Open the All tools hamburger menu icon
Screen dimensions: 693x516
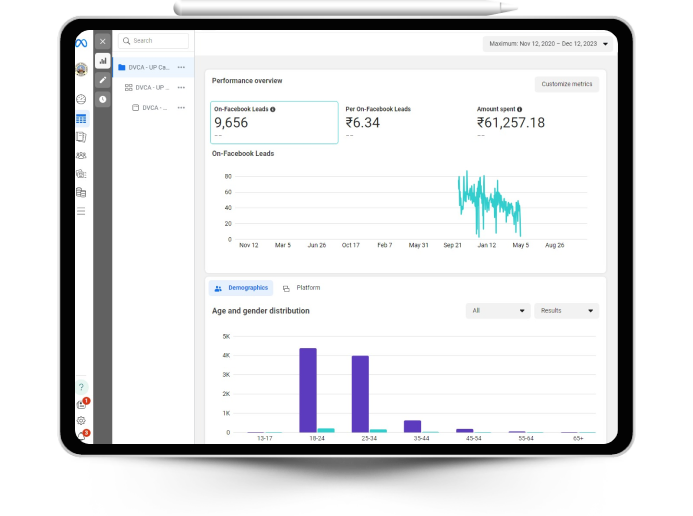(x=81, y=210)
